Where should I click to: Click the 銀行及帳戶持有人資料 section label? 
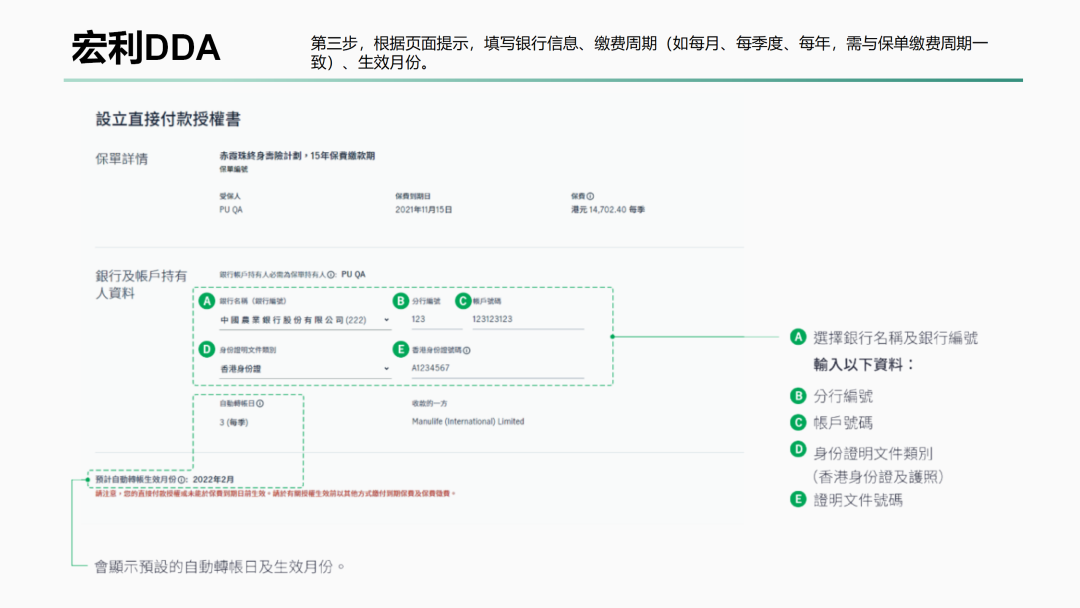(141, 284)
